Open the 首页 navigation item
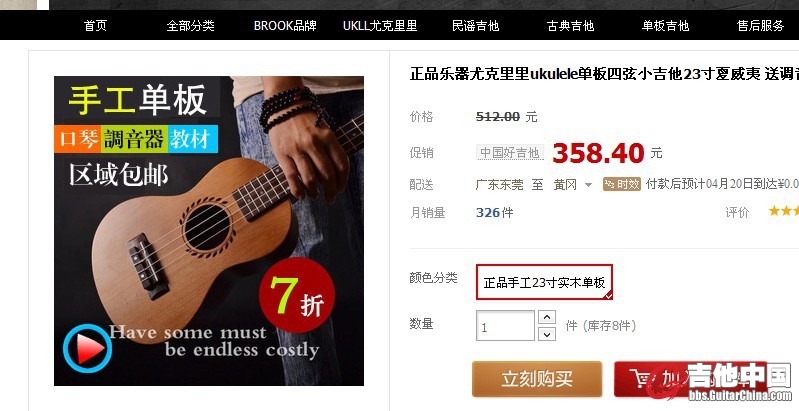The height and width of the screenshot is (411, 799). [x=95, y=25]
